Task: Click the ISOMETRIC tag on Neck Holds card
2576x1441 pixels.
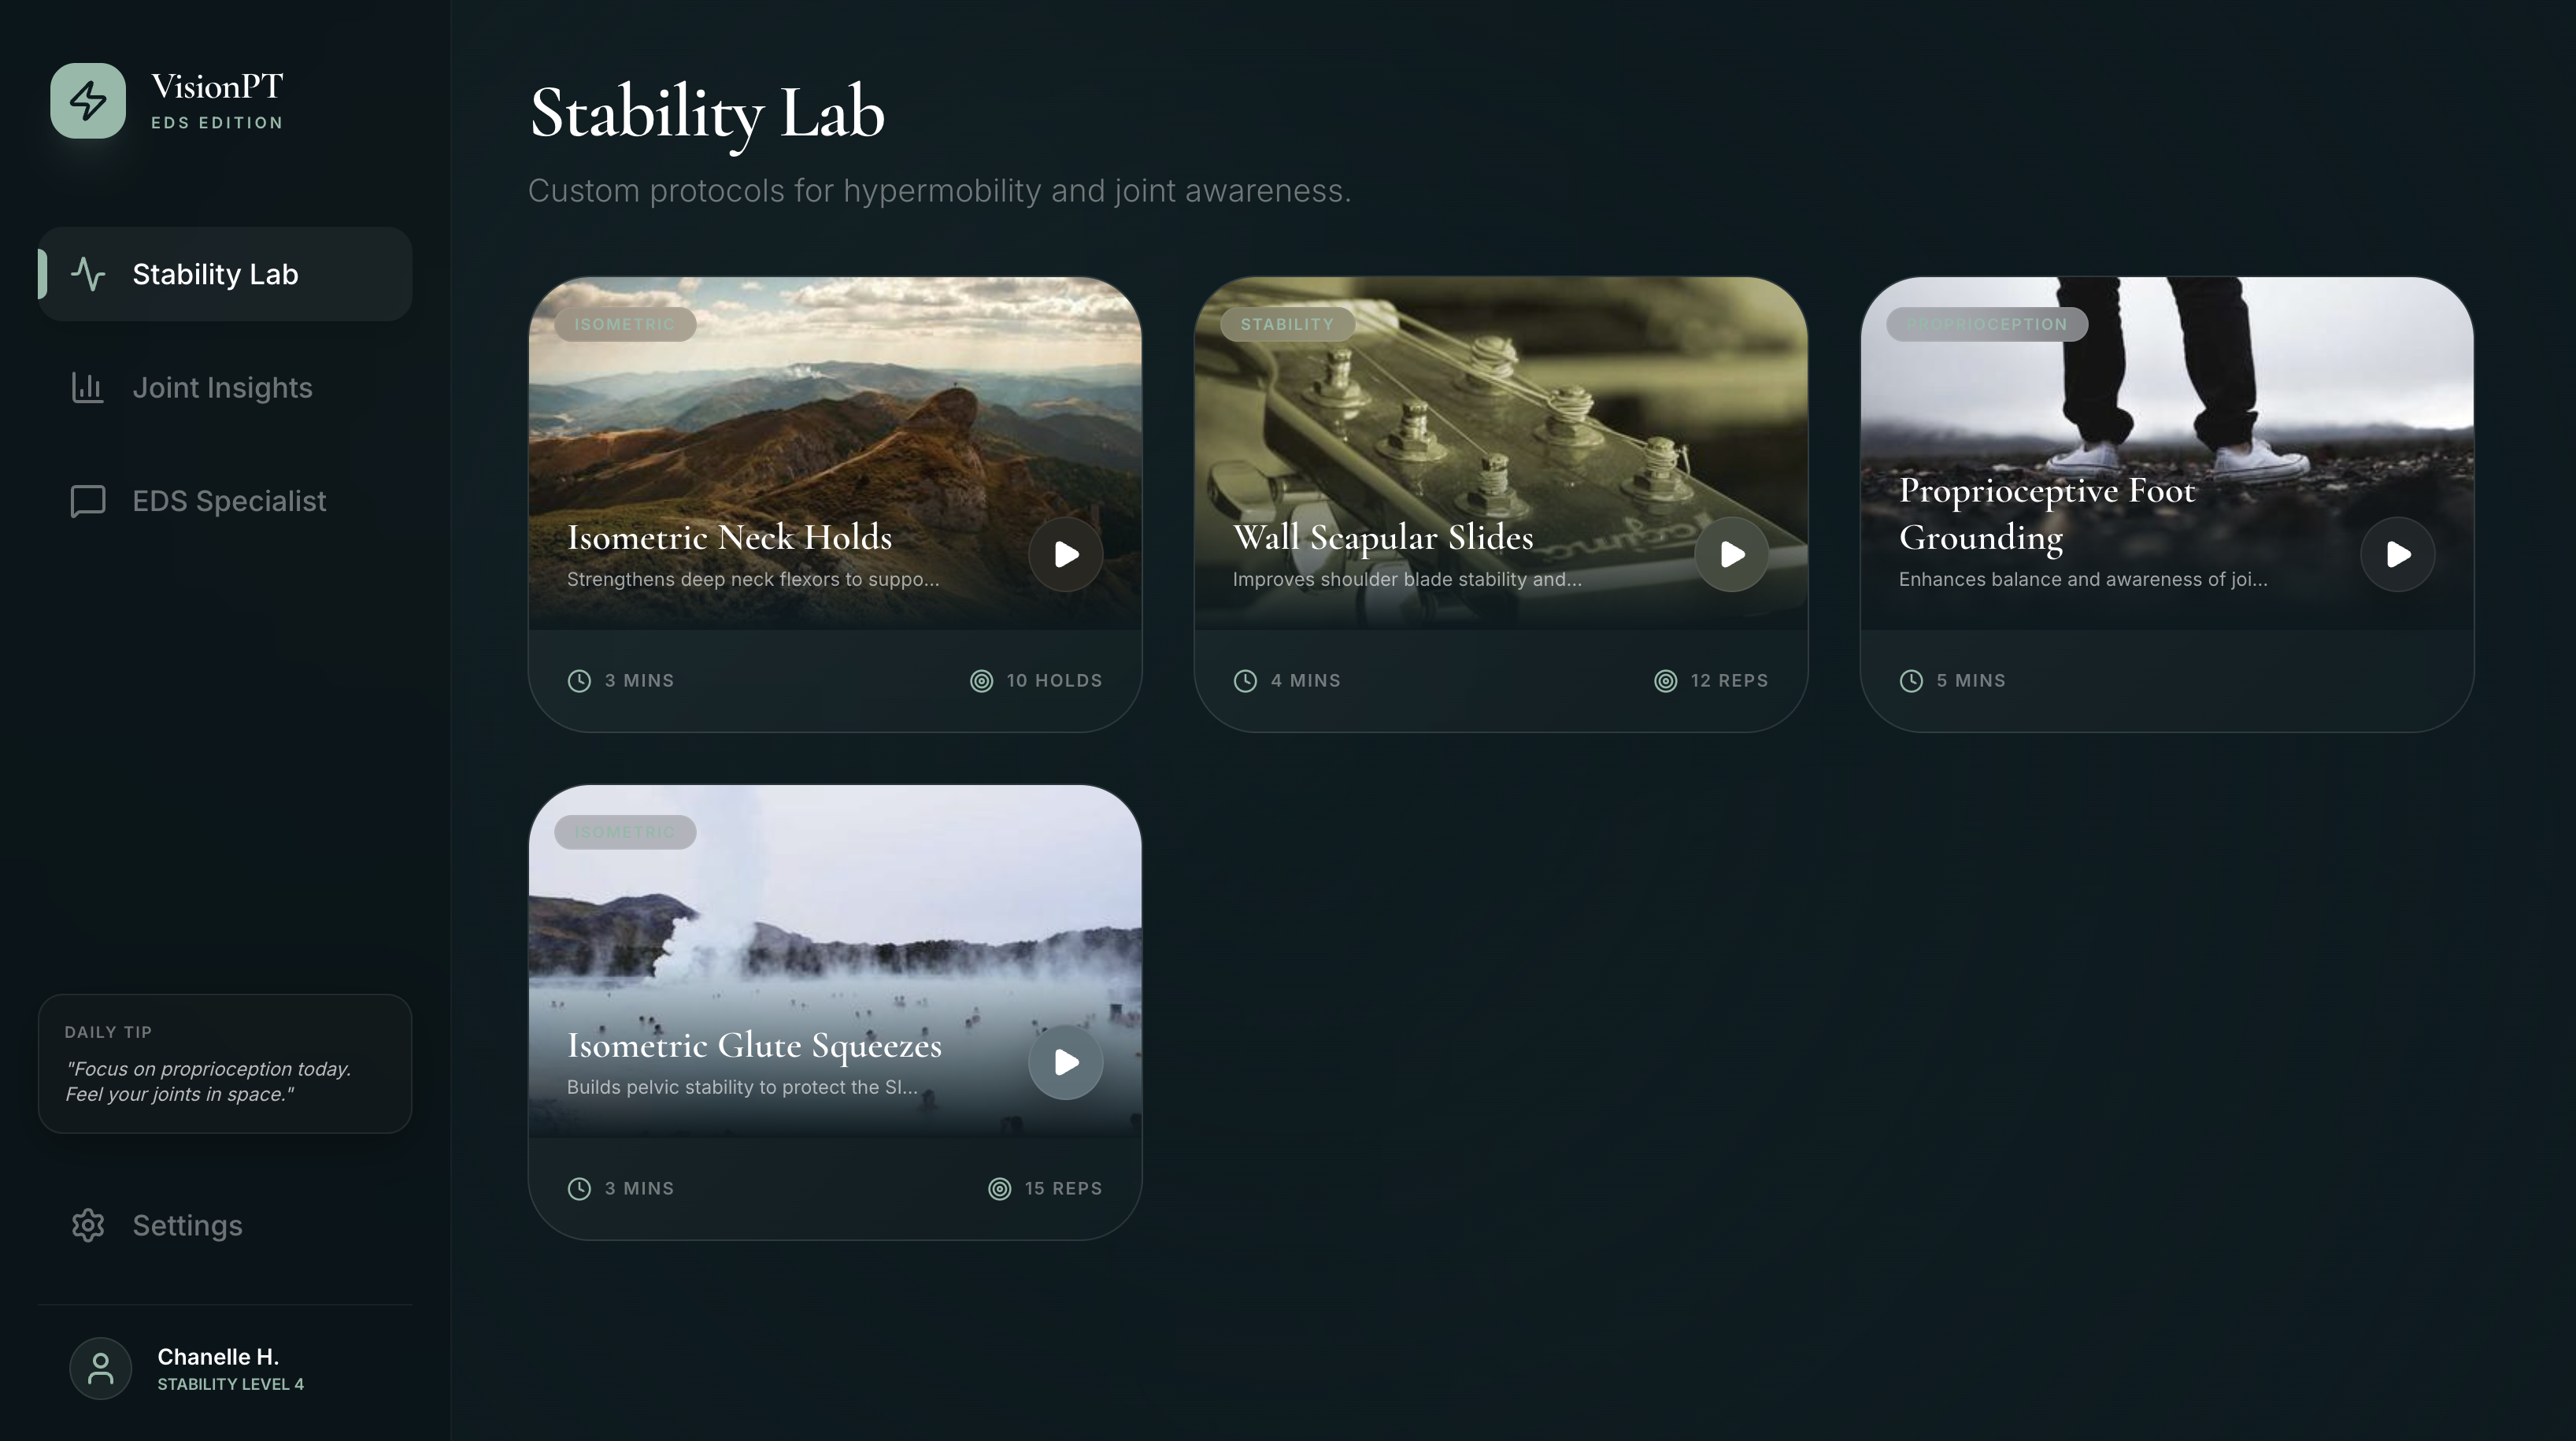Action: pos(625,324)
